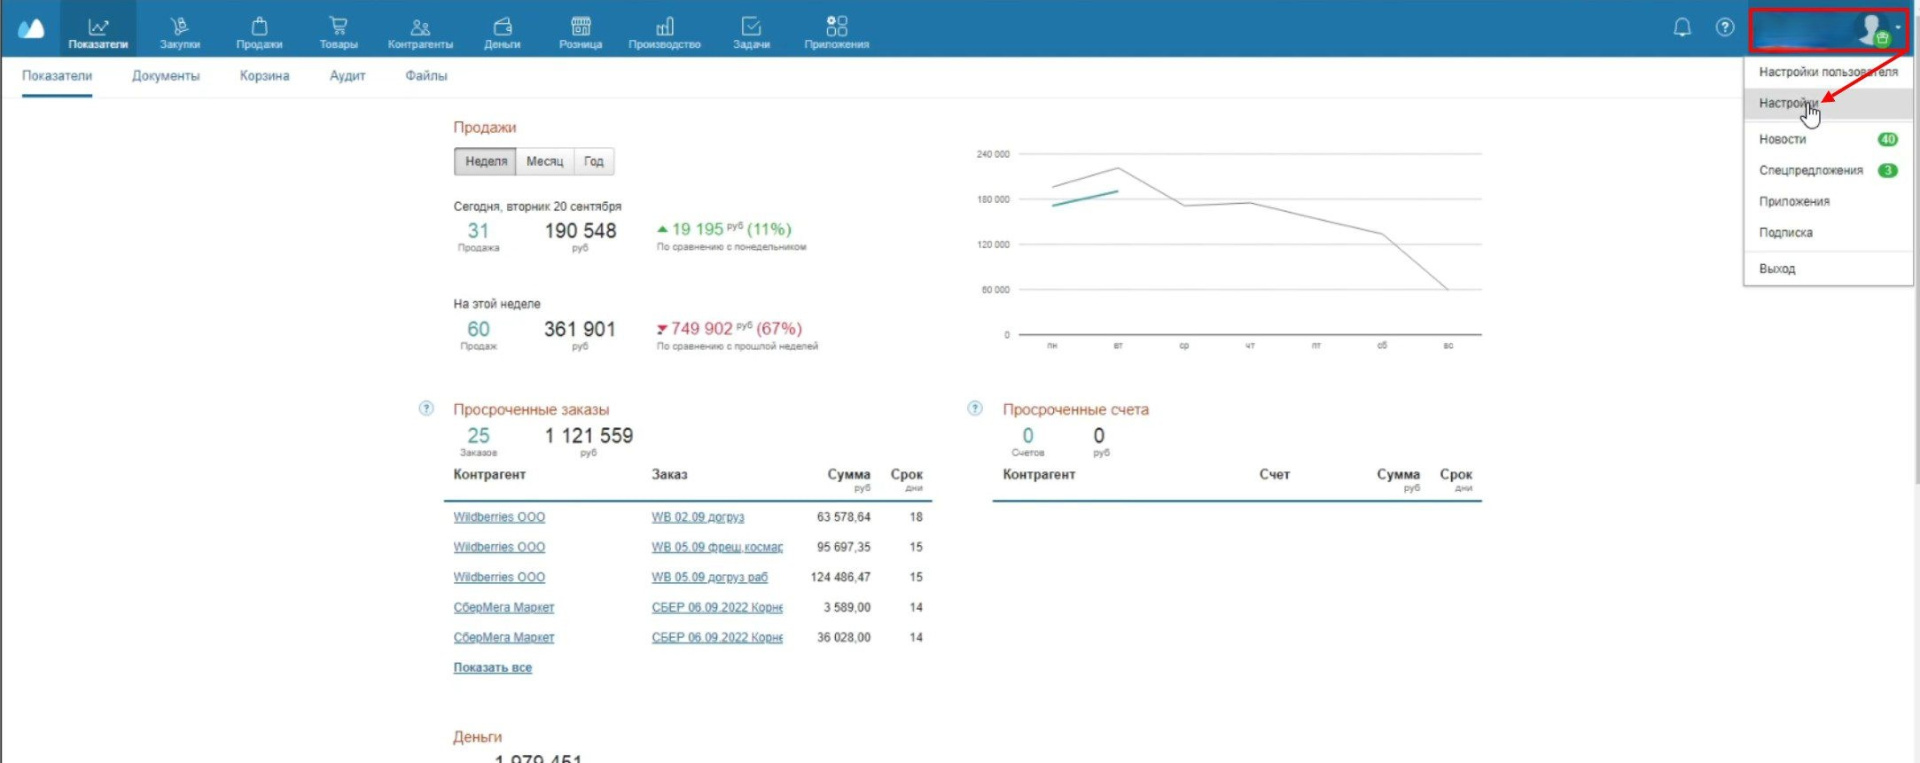
Task: Open the Товары cart icon
Action: click(x=338, y=27)
